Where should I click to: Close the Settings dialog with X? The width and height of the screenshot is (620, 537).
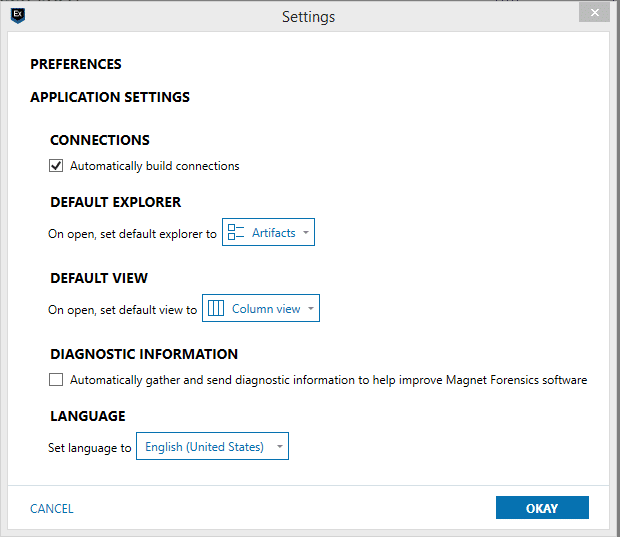(594, 13)
